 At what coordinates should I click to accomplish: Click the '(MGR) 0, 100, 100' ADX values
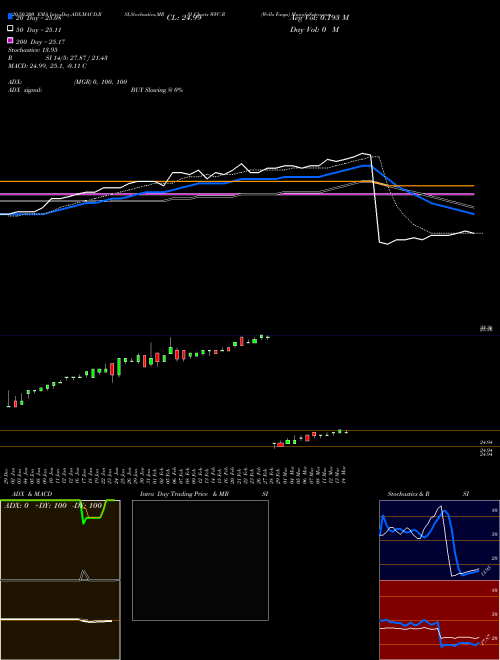(x=100, y=82)
